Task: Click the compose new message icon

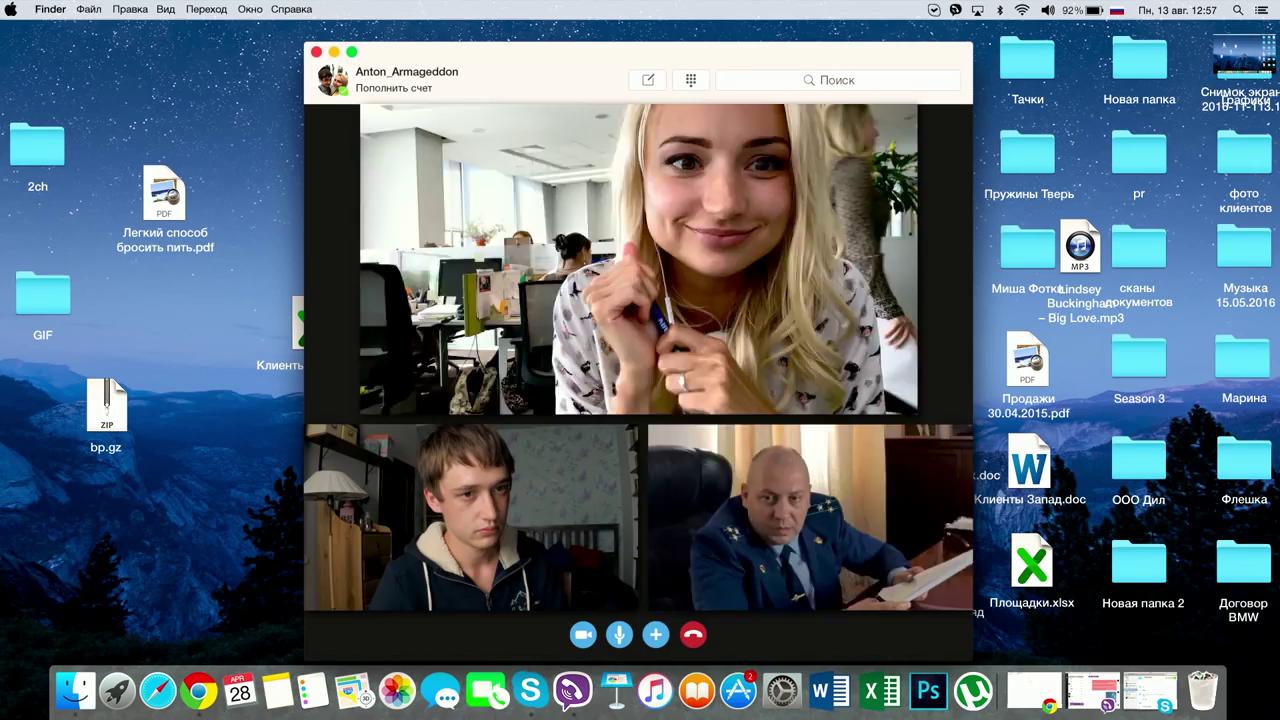Action: point(648,80)
